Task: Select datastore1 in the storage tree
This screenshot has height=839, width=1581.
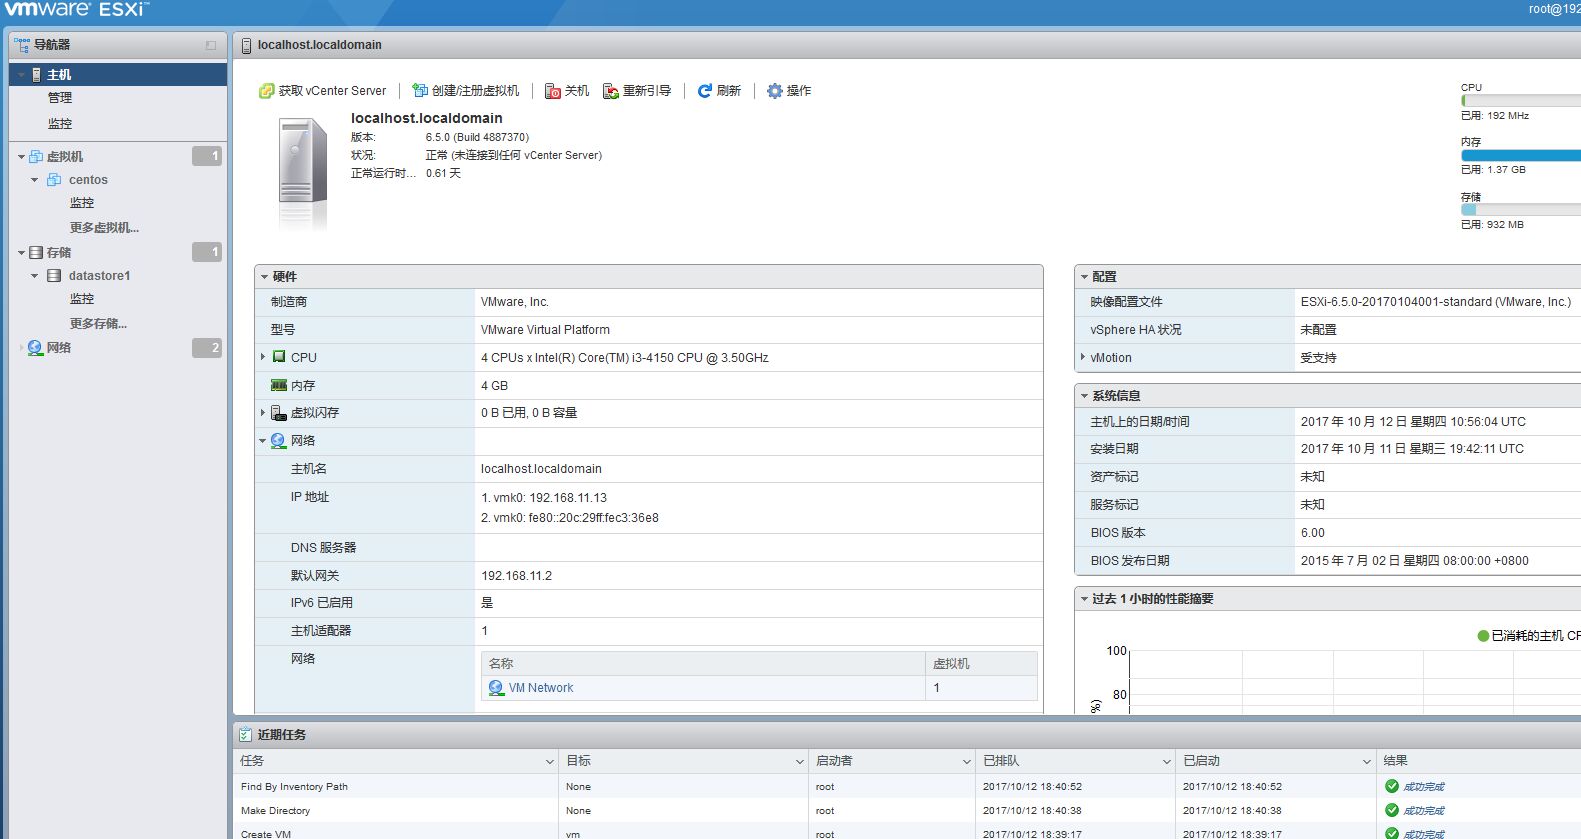Action: point(99,276)
